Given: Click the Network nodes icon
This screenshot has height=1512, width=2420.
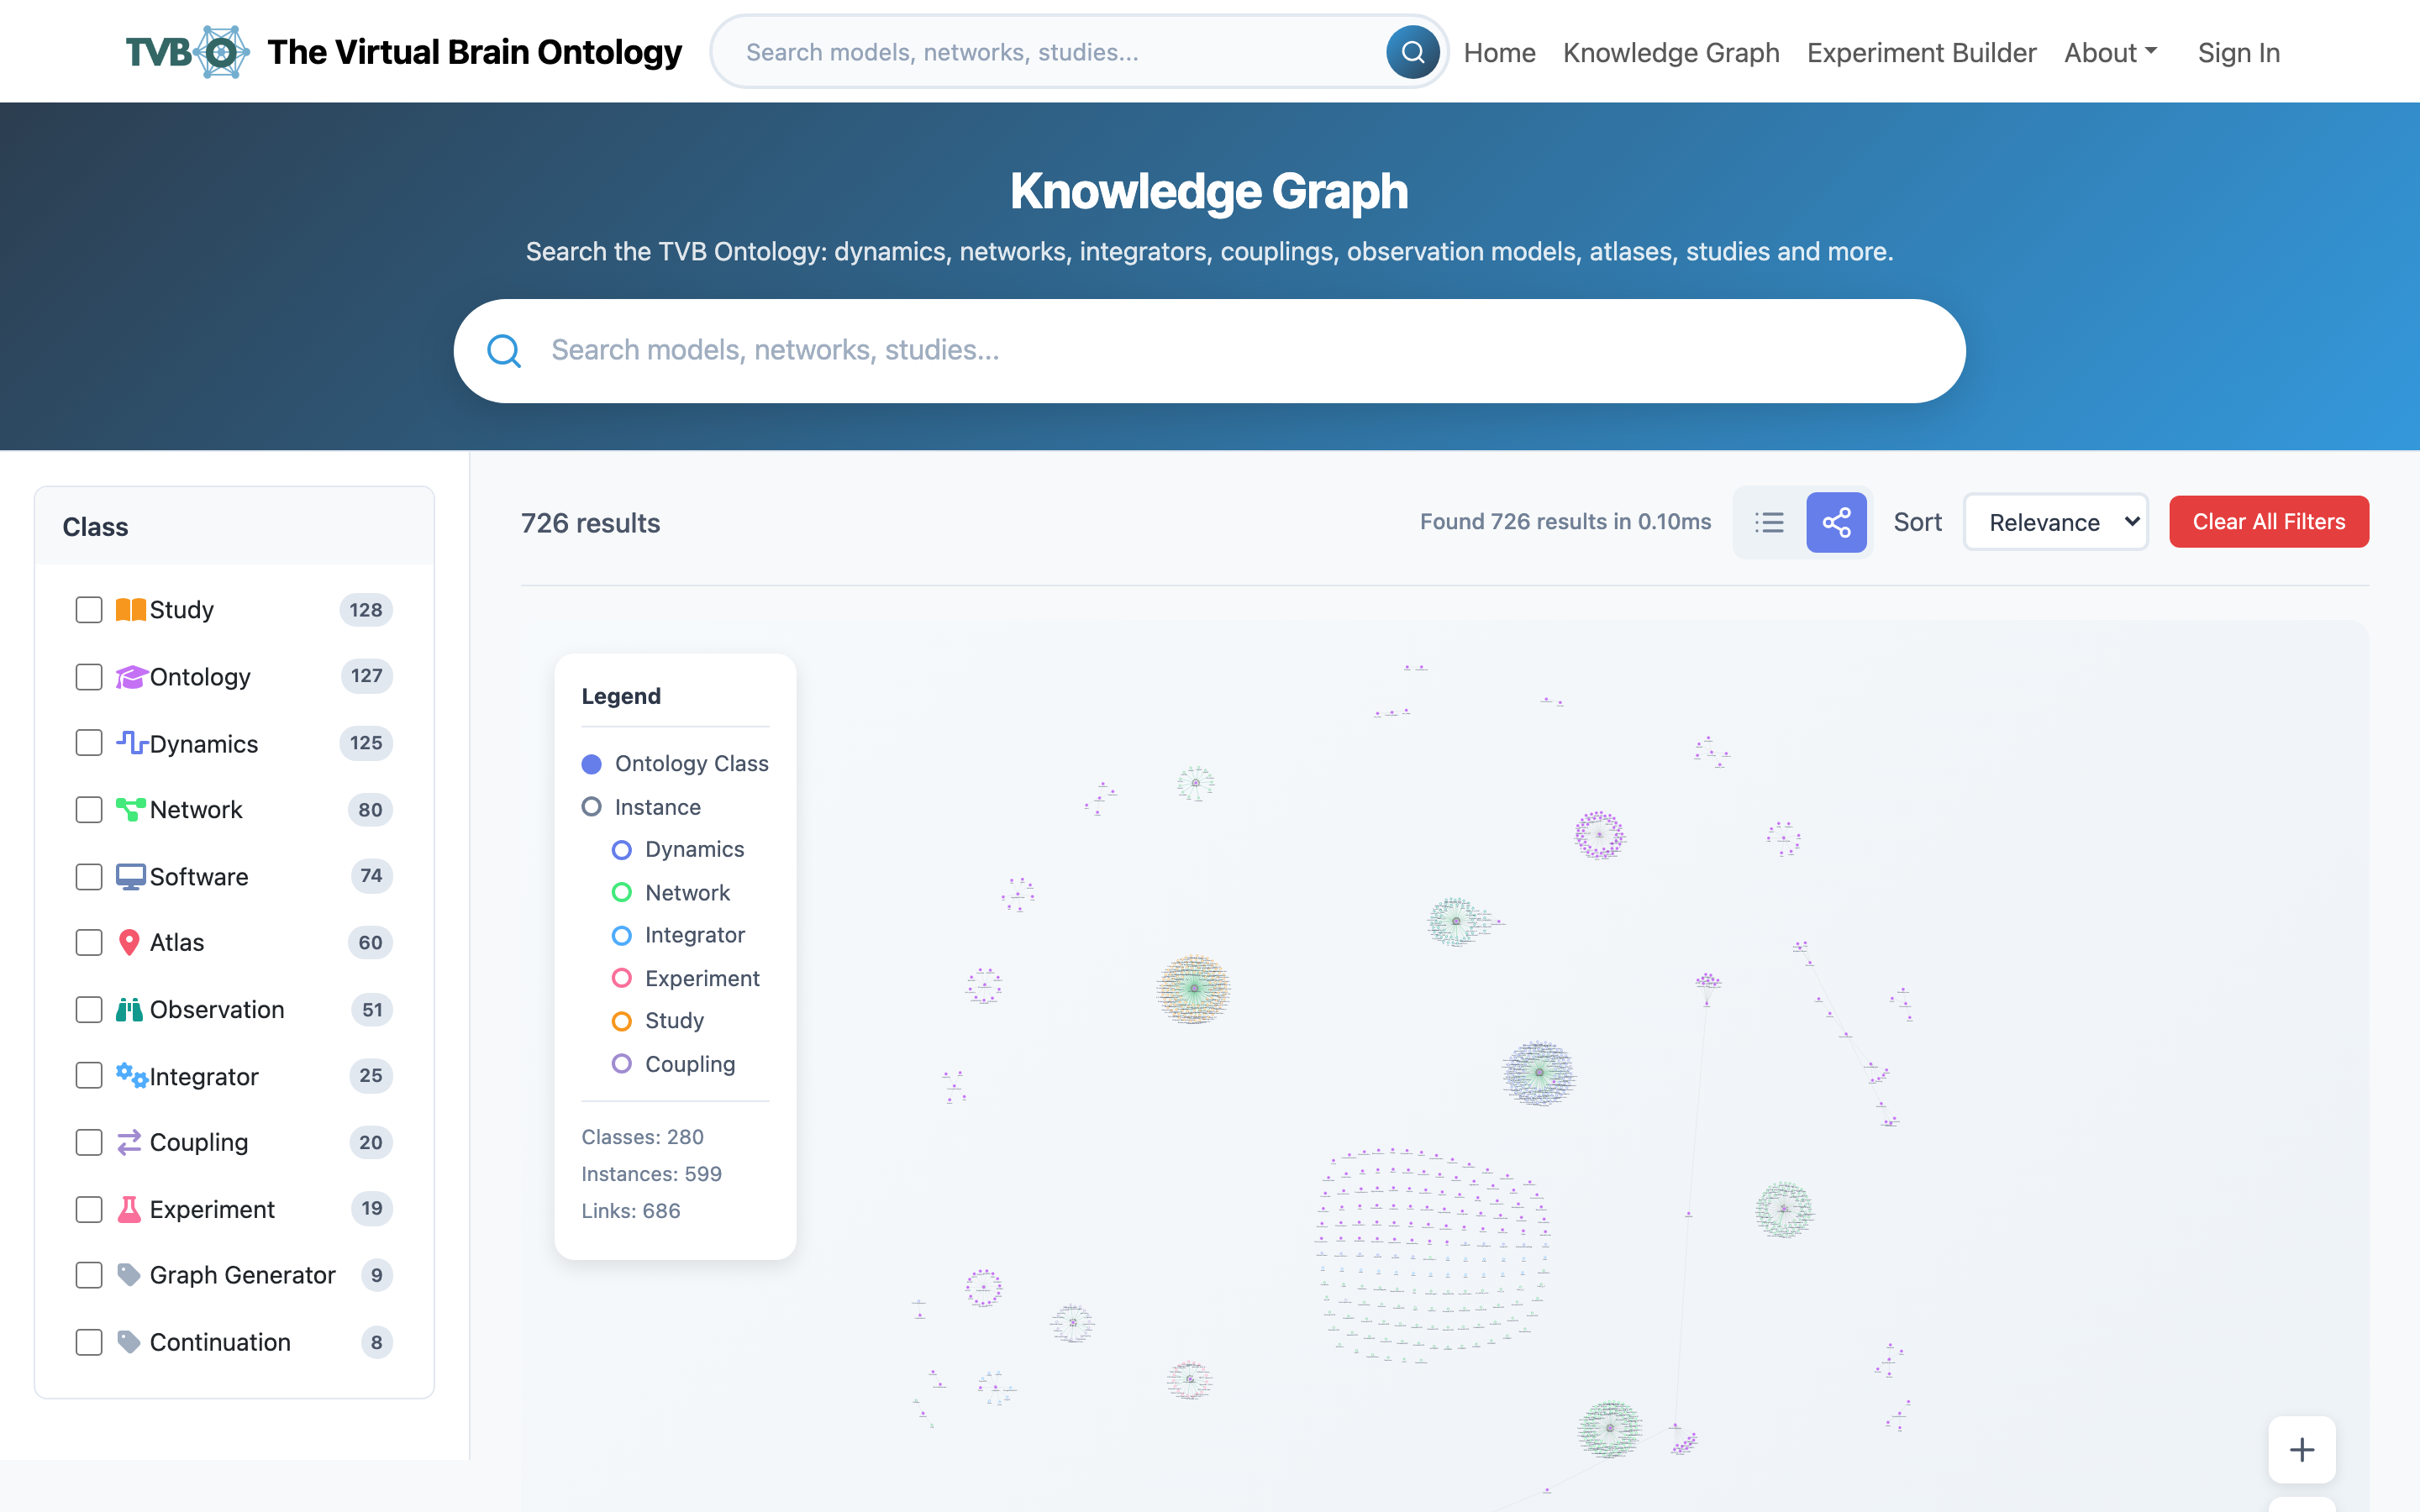Looking at the screenshot, I should pyautogui.click(x=130, y=810).
